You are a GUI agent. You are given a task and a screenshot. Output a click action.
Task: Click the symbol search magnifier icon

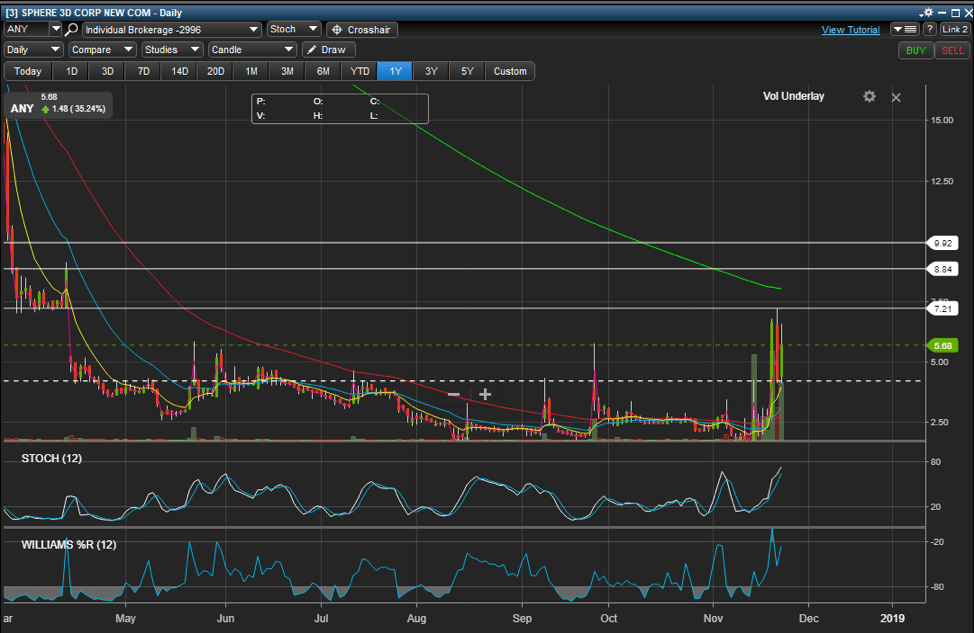point(72,30)
